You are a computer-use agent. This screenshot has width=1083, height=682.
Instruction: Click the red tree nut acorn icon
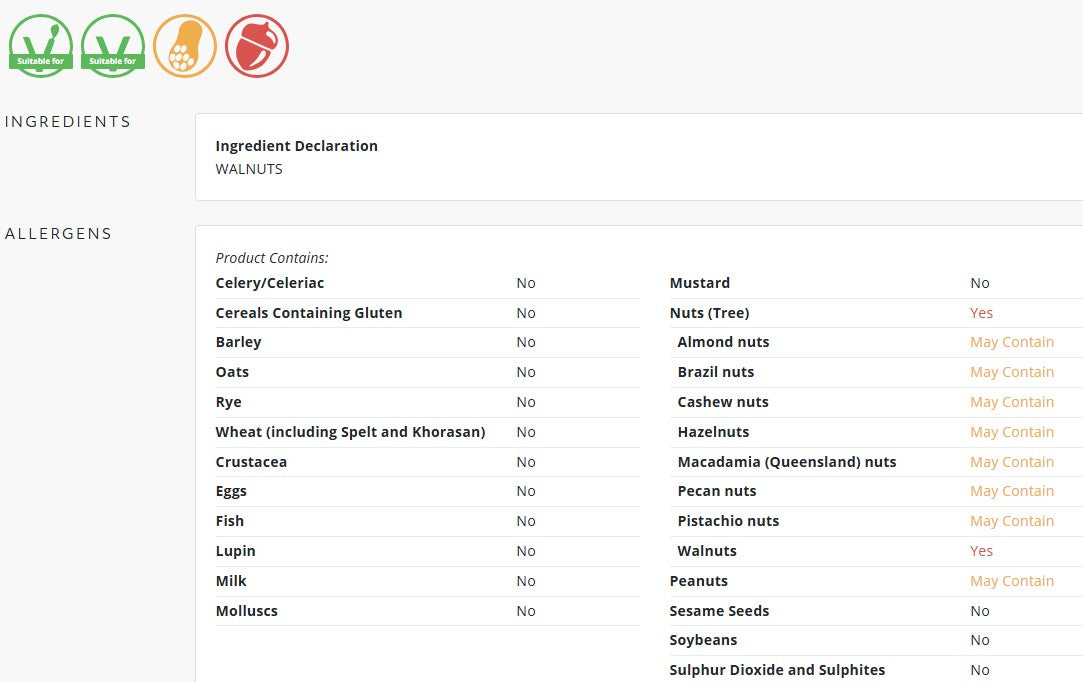tap(257, 46)
